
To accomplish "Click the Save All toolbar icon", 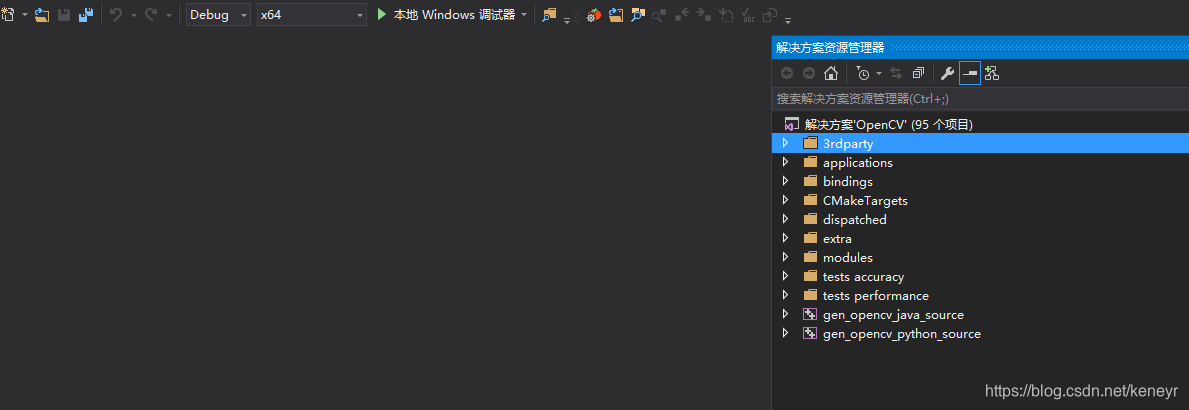I will point(86,14).
